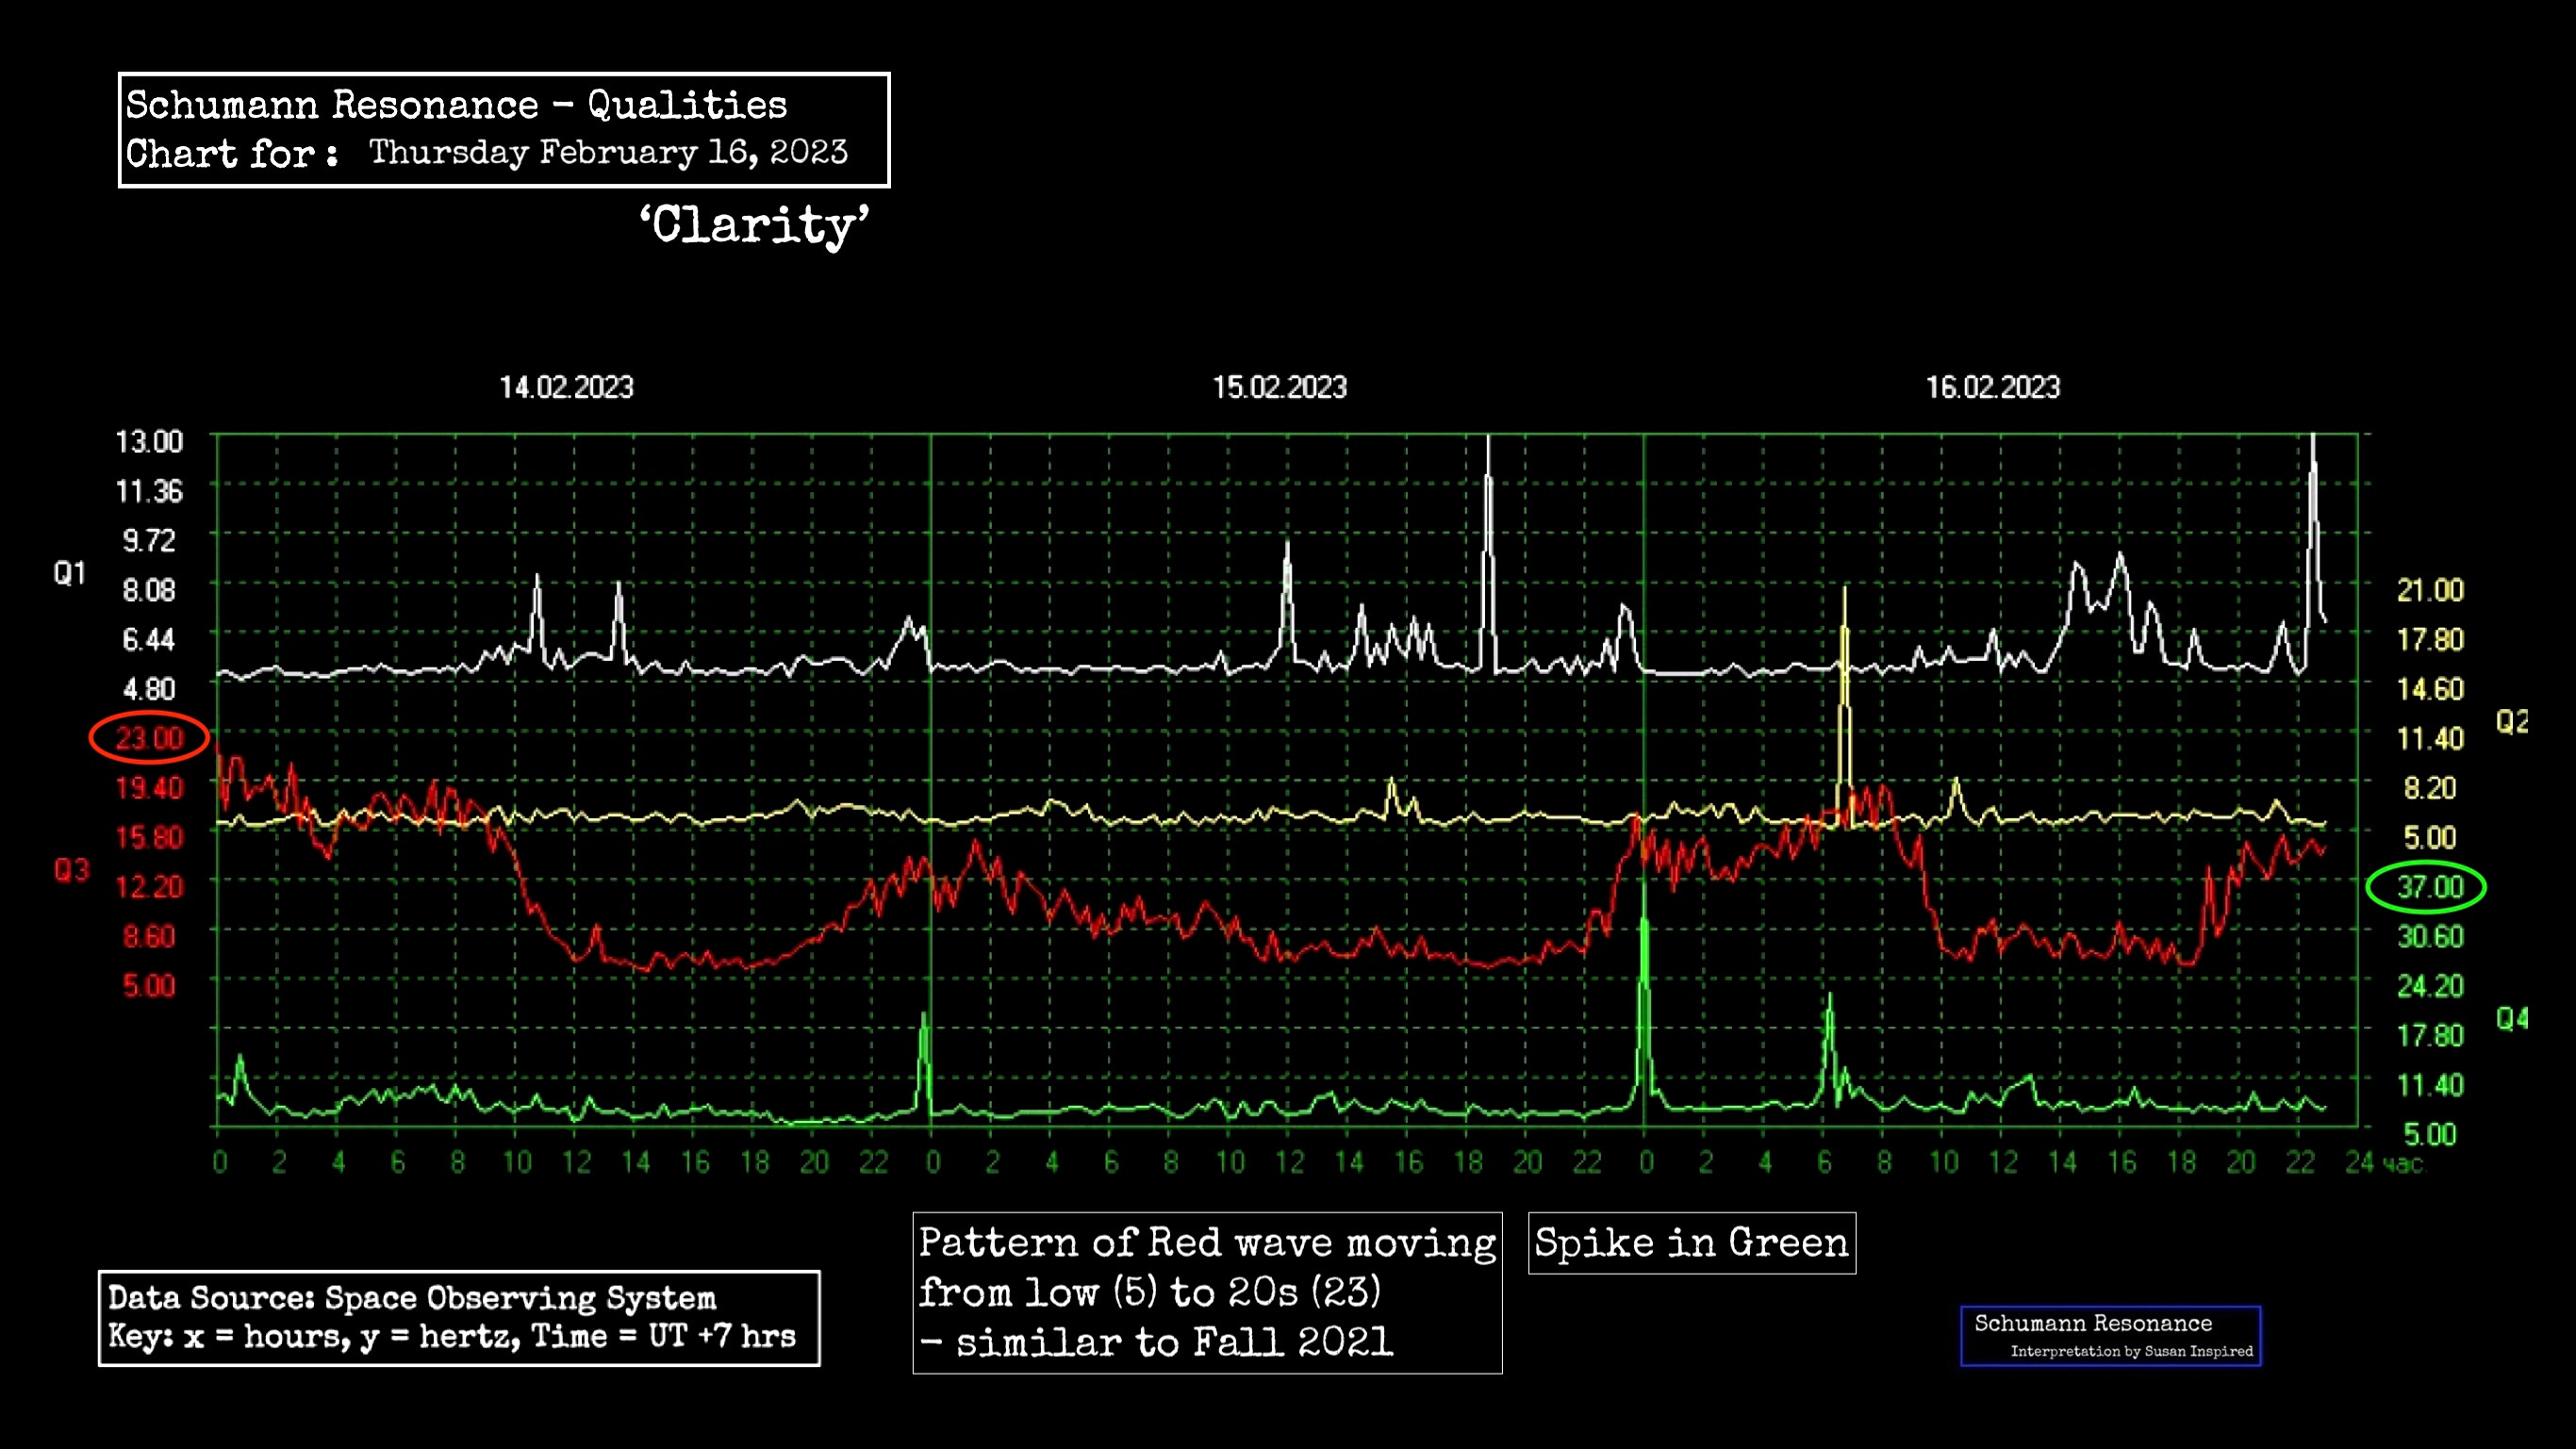Click the 8.08 Q1 scale value
This screenshot has height=1449, width=2576.
coord(149,590)
